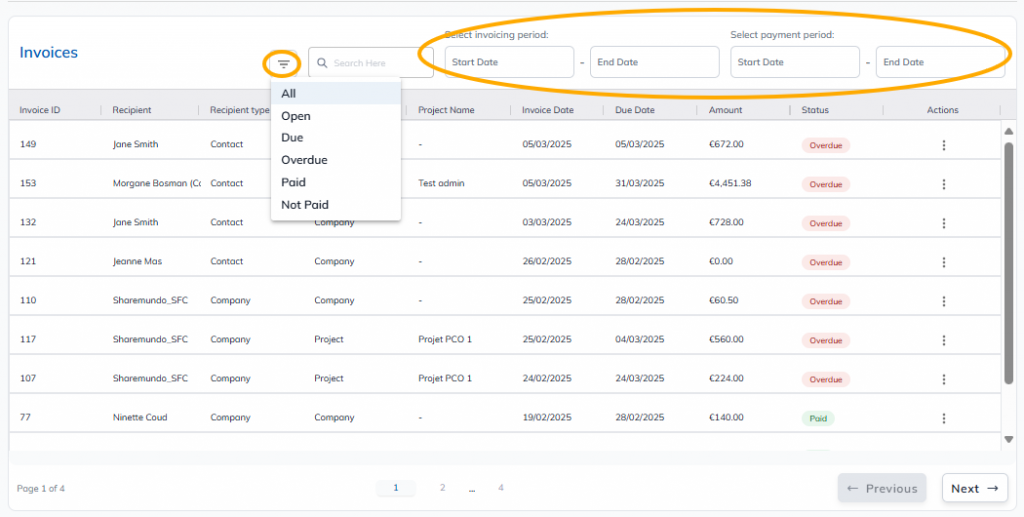The width and height of the screenshot is (1024, 517).
Task: Jump to page 4 of invoices
Action: [501, 488]
